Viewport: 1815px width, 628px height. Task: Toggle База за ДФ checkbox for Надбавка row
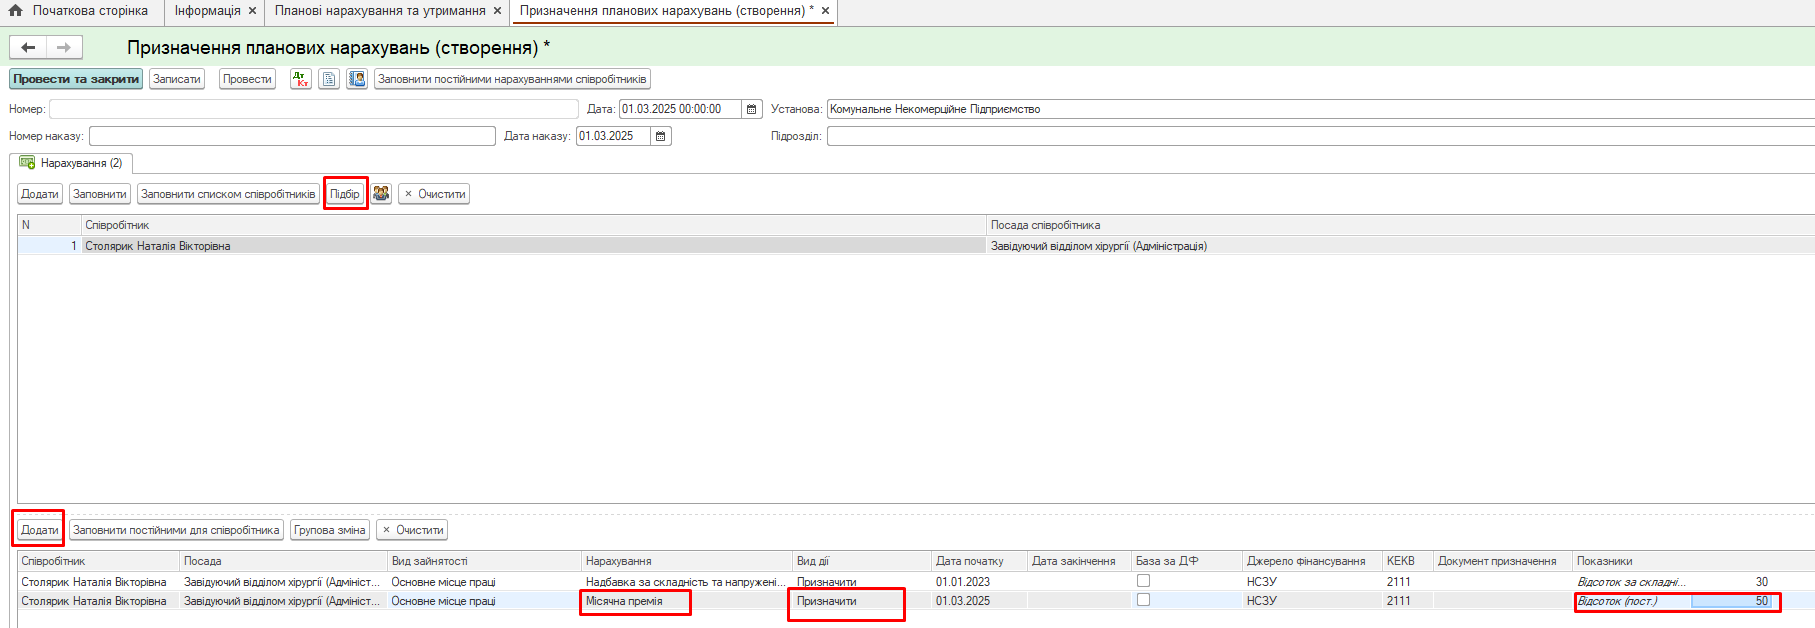pyautogui.click(x=1143, y=581)
